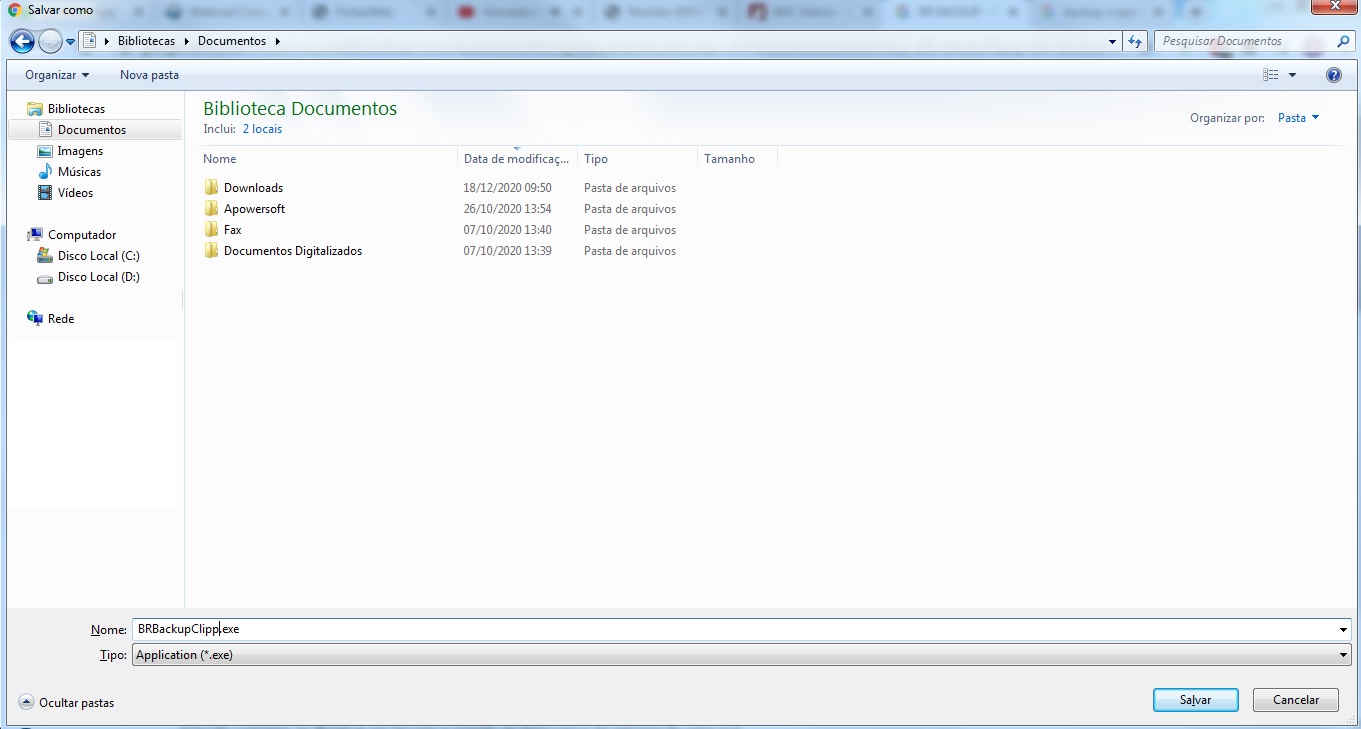Open the Organizar dropdown menu
The width and height of the screenshot is (1361, 729).
(x=57, y=75)
